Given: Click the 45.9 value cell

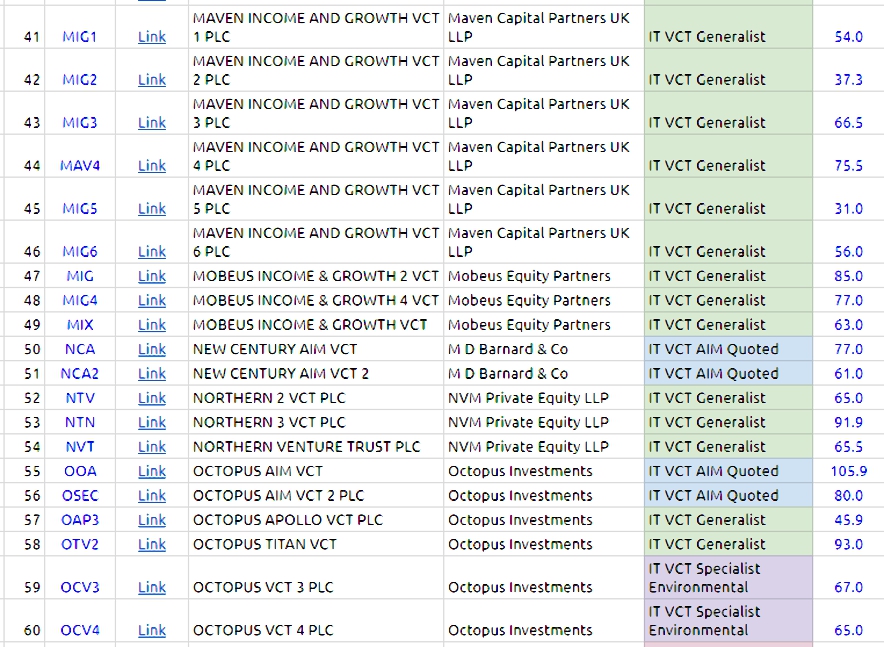Looking at the screenshot, I should click(x=848, y=520).
